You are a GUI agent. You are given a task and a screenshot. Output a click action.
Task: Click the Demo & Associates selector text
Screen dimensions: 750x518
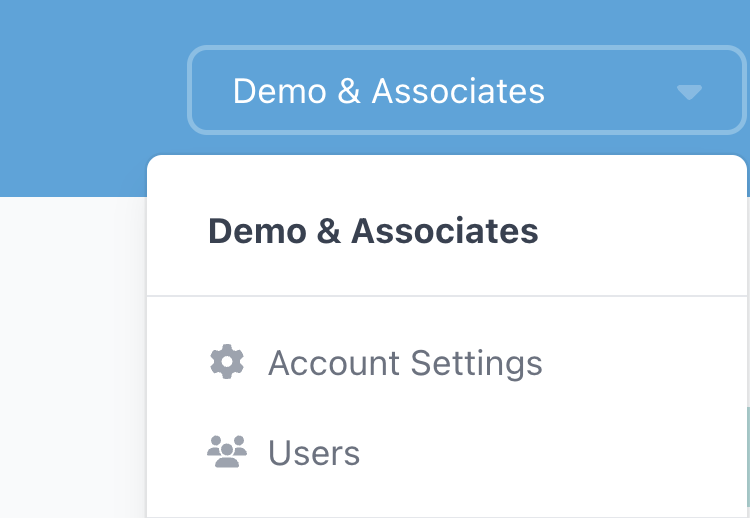388,90
